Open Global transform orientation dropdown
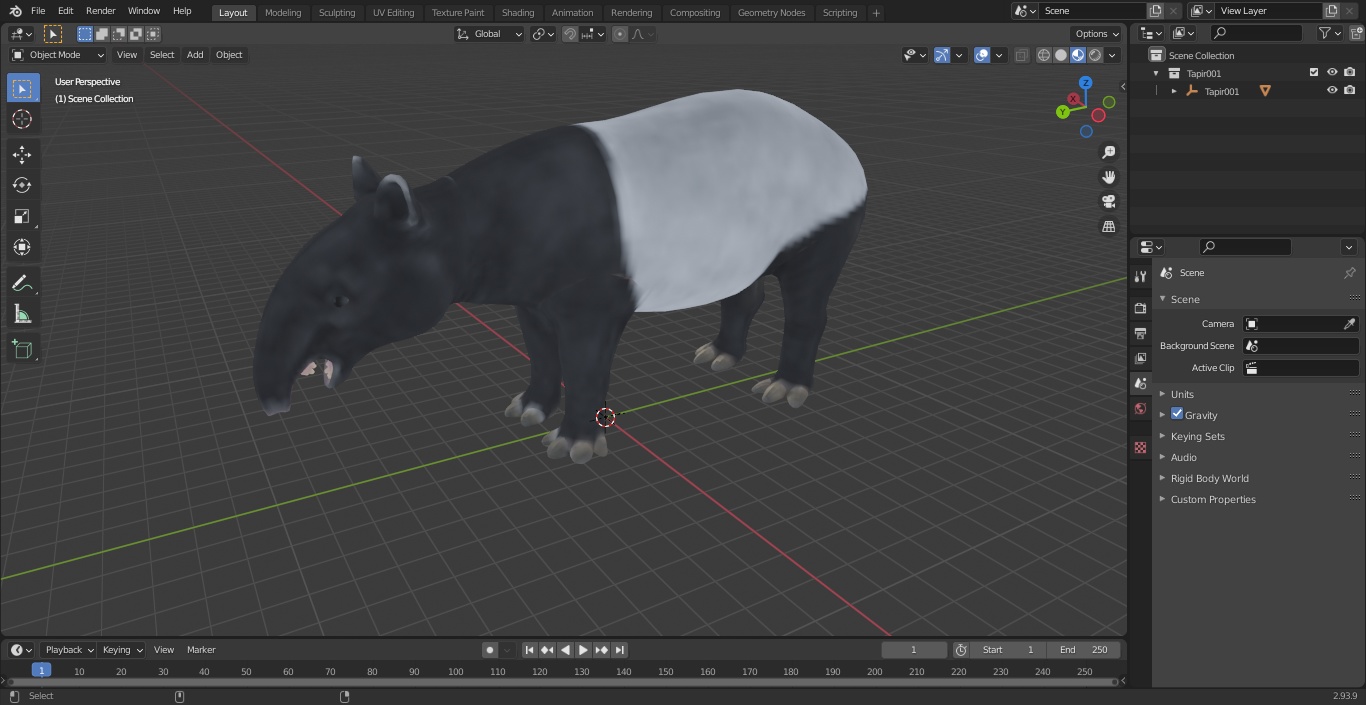The image size is (1366, 705). pos(489,34)
